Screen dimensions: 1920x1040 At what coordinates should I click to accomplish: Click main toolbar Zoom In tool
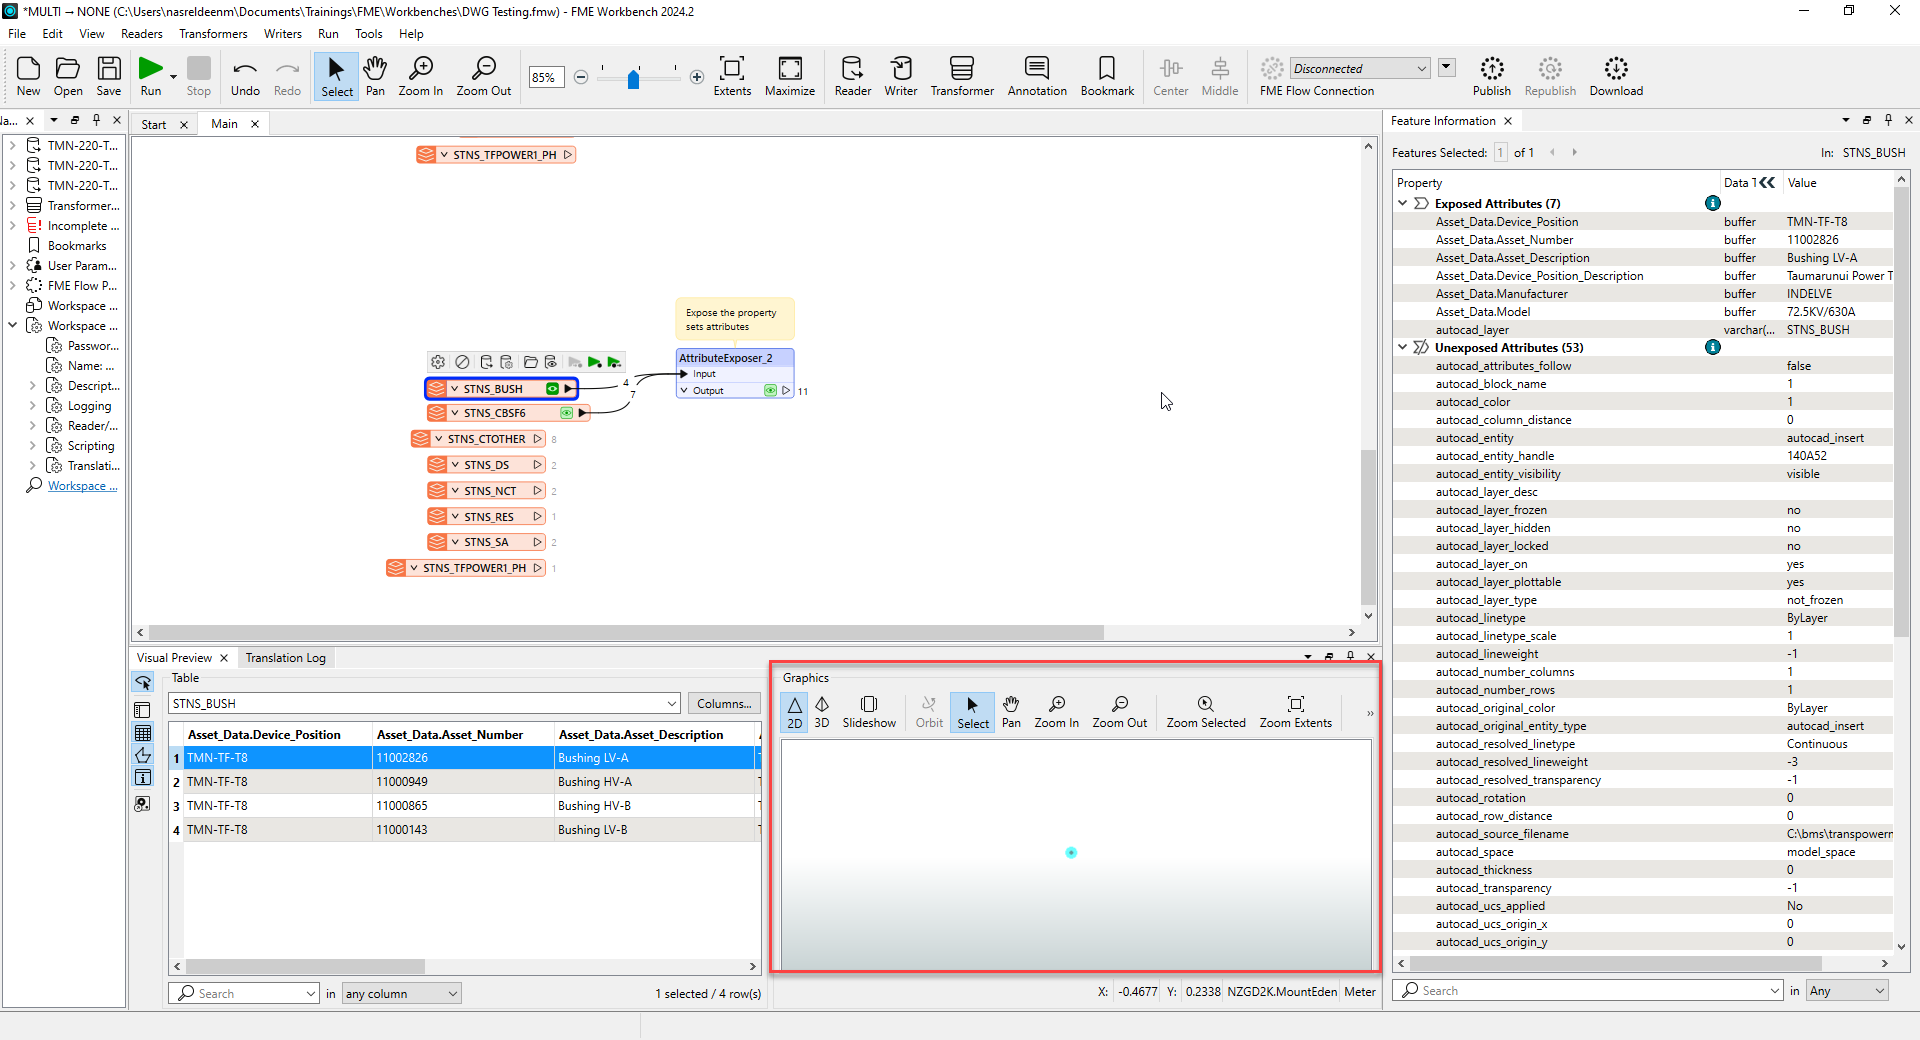421,76
